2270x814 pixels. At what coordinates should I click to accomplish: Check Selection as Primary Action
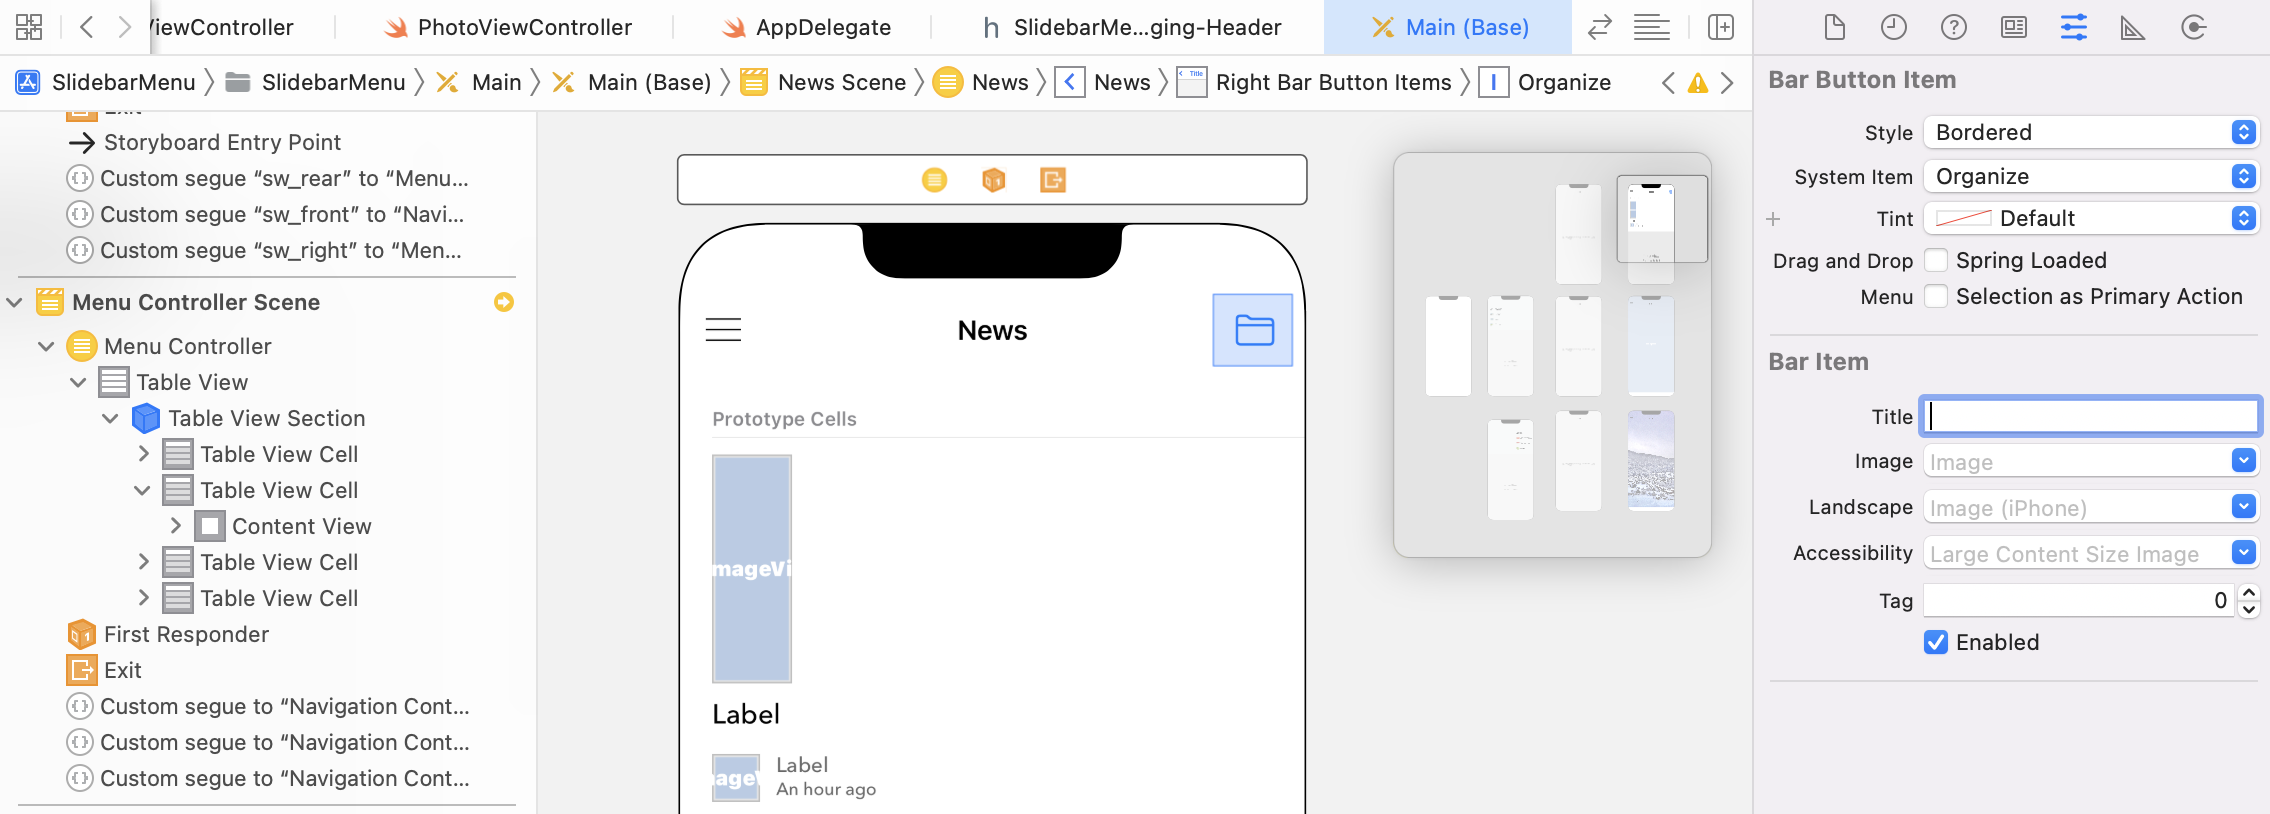(x=1936, y=297)
